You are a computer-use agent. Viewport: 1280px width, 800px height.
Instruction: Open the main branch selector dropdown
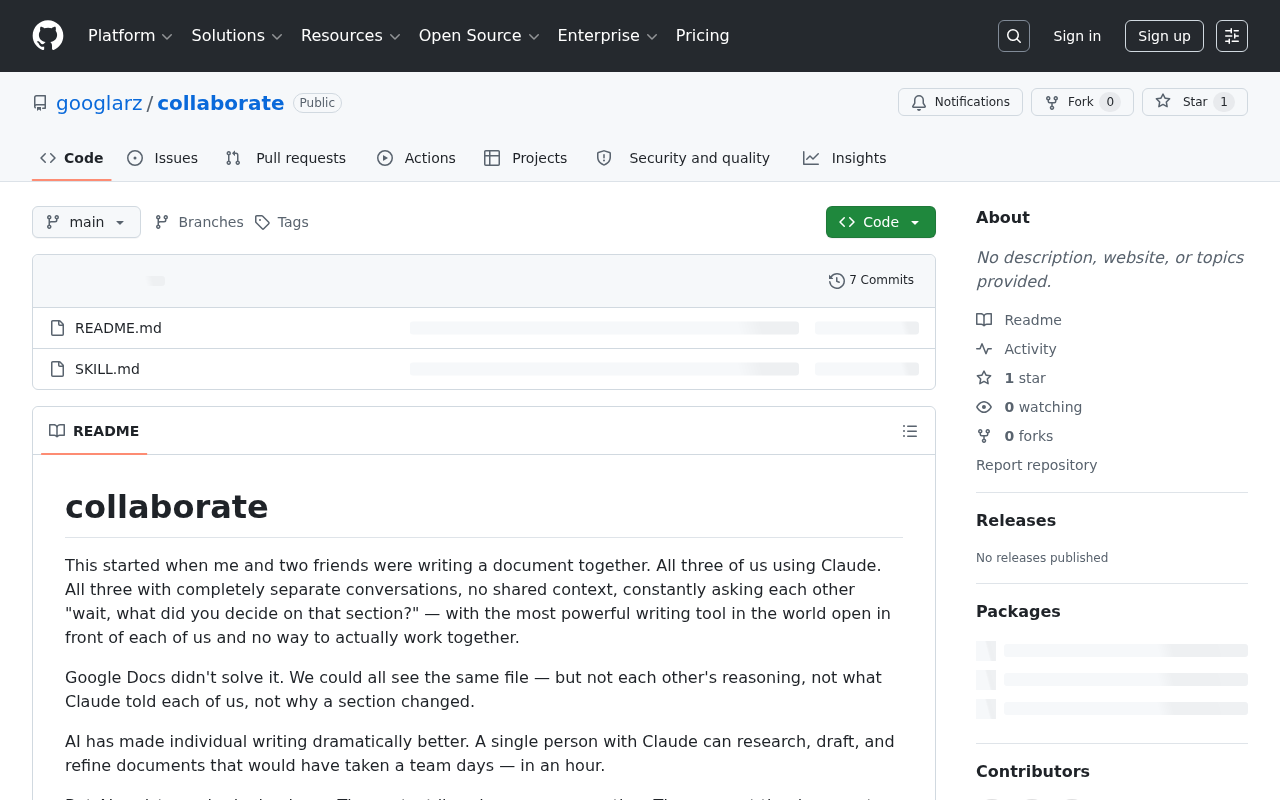pyautogui.click(x=86, y=222)
